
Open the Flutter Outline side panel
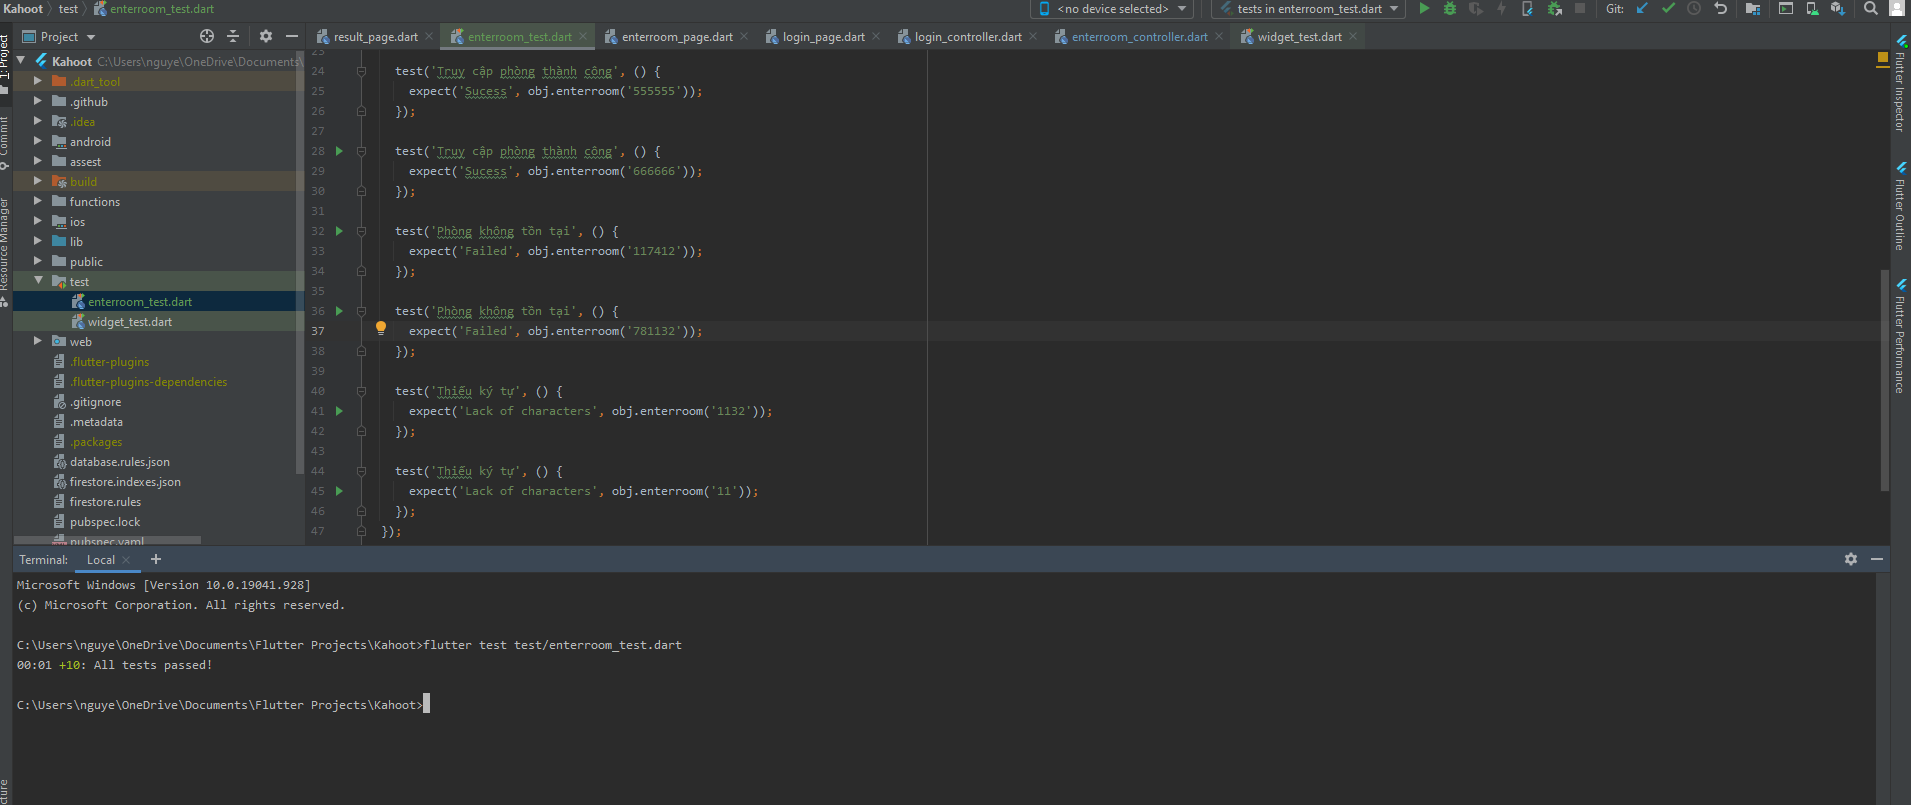coord(1900,205)
